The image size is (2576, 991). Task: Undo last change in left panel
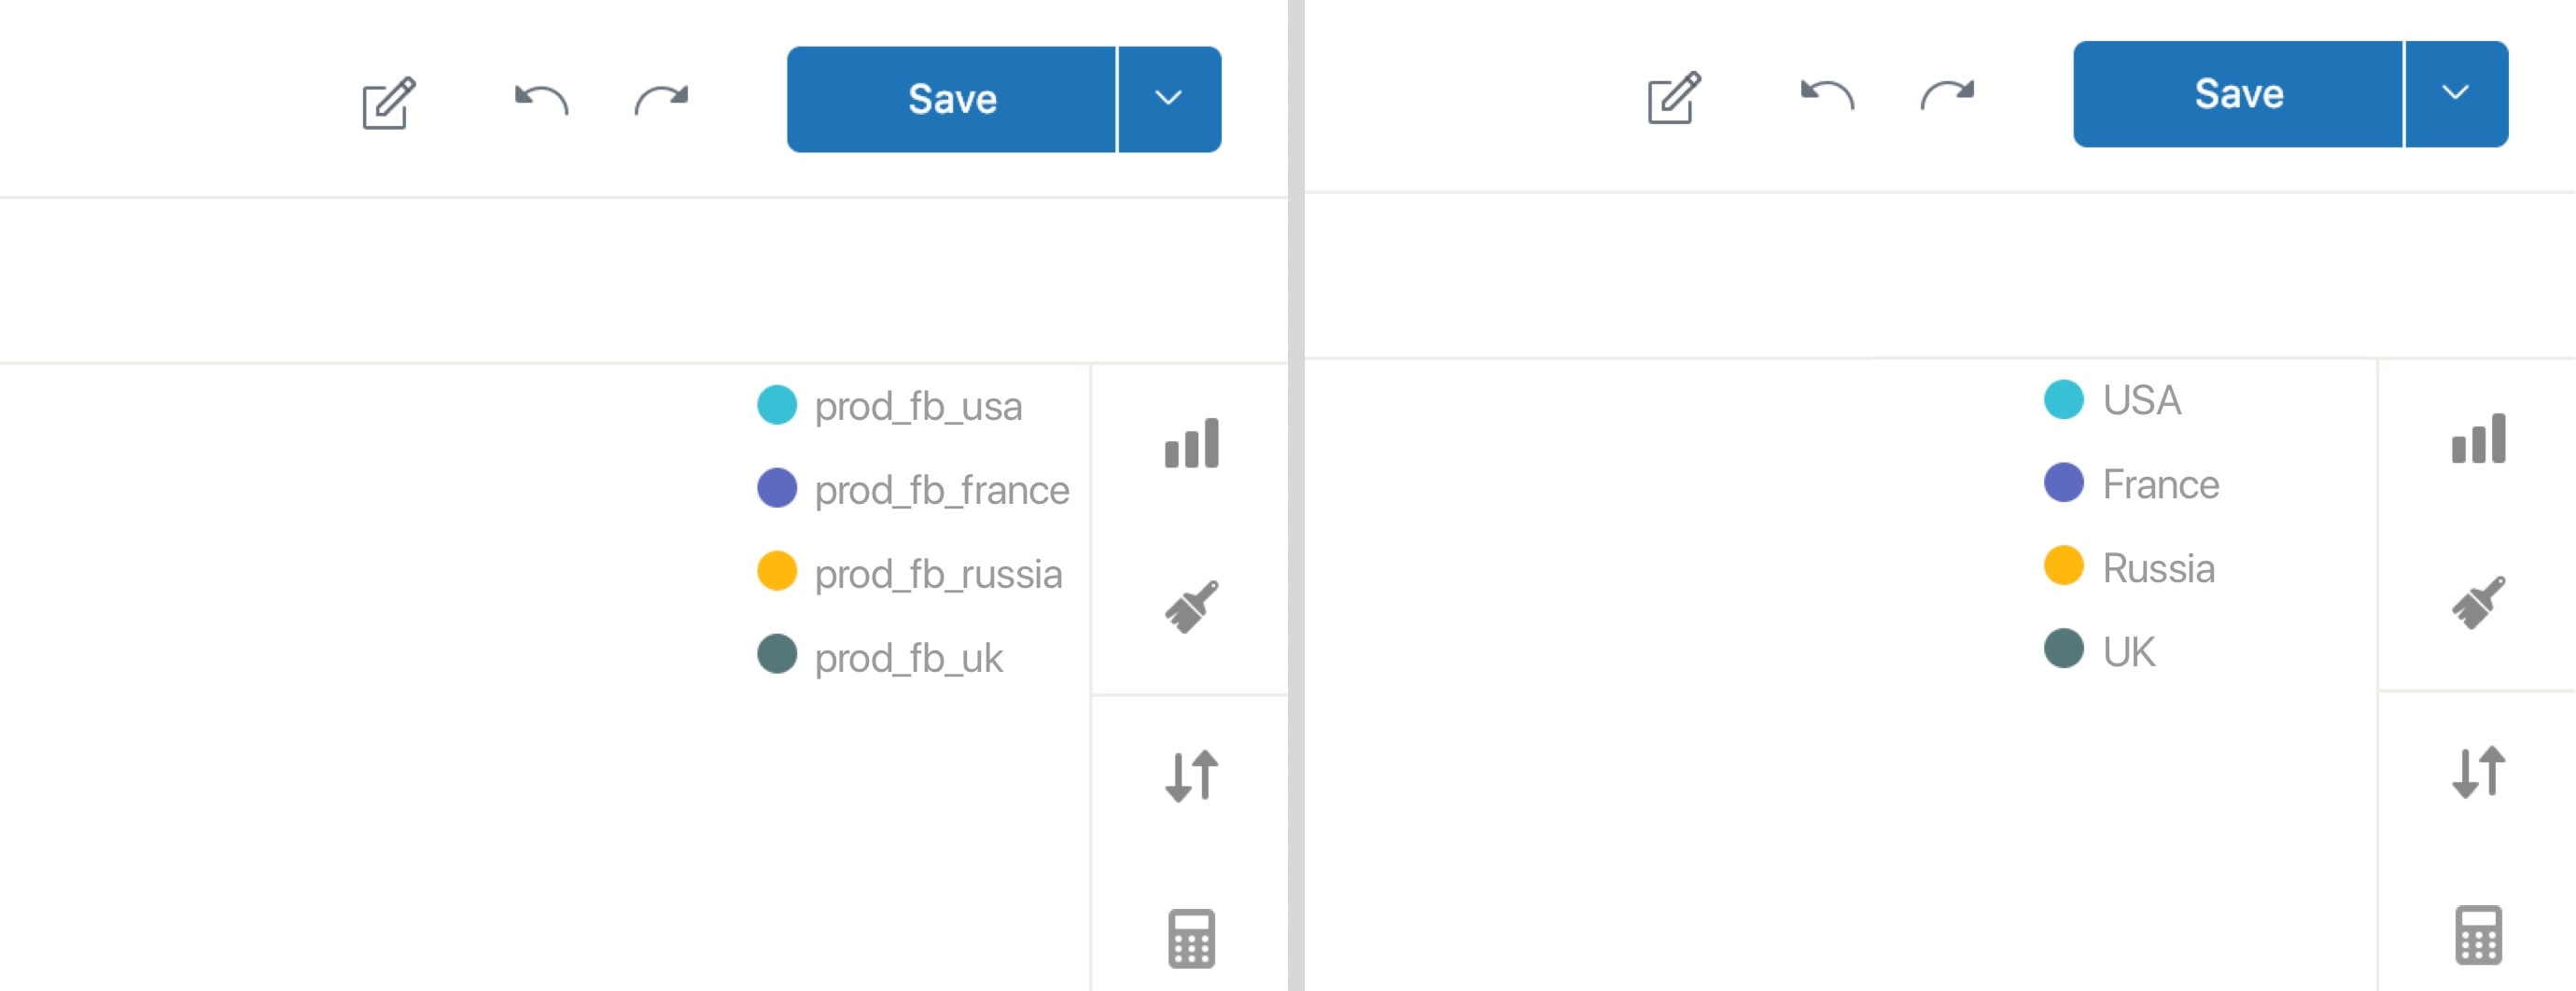click(x=541, y=100)
